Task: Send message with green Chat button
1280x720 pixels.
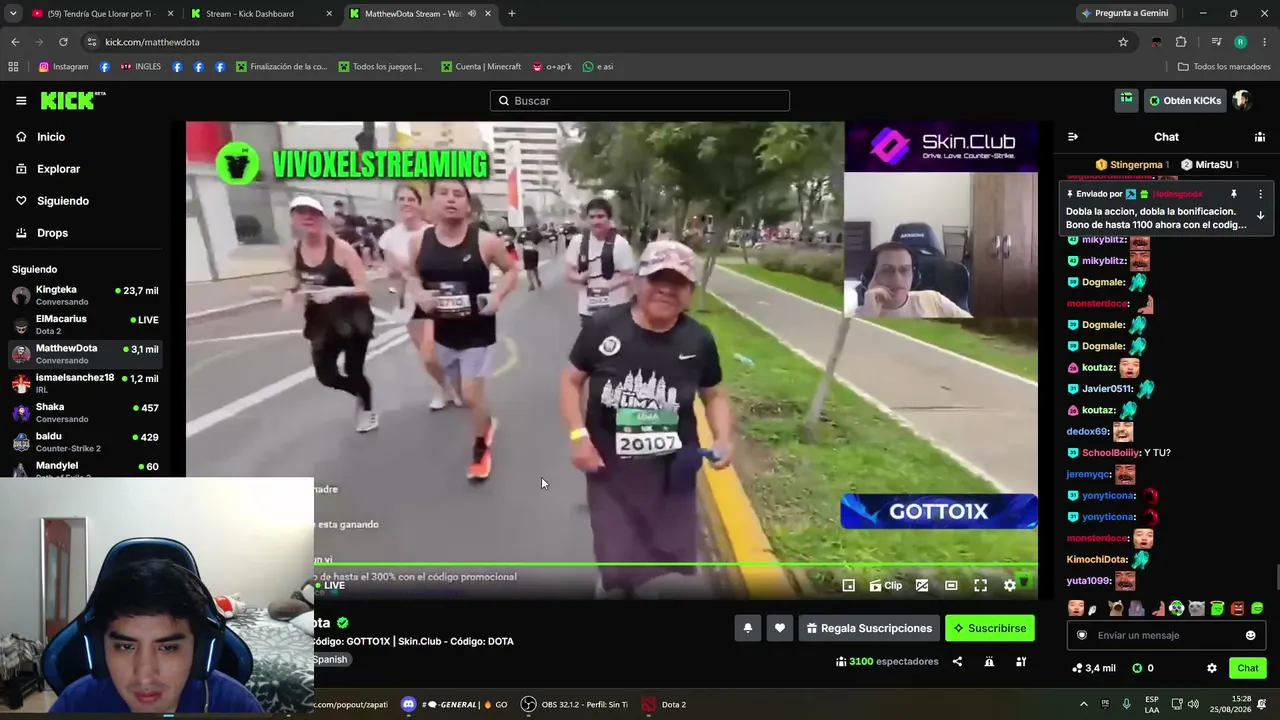Action: click(1248, 668)
